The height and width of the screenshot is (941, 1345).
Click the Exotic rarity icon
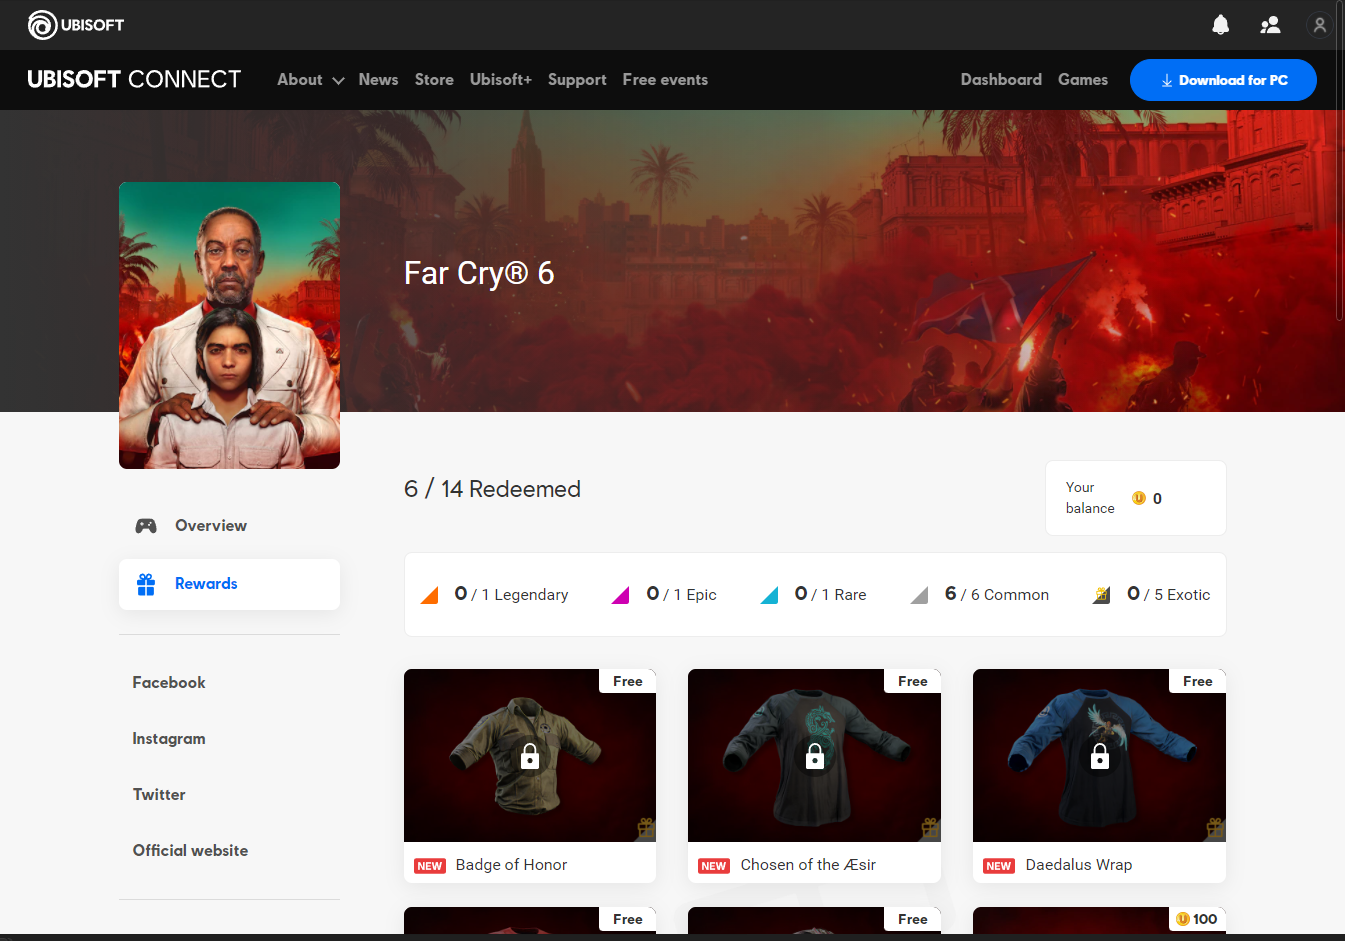[x=1101, y=595]
